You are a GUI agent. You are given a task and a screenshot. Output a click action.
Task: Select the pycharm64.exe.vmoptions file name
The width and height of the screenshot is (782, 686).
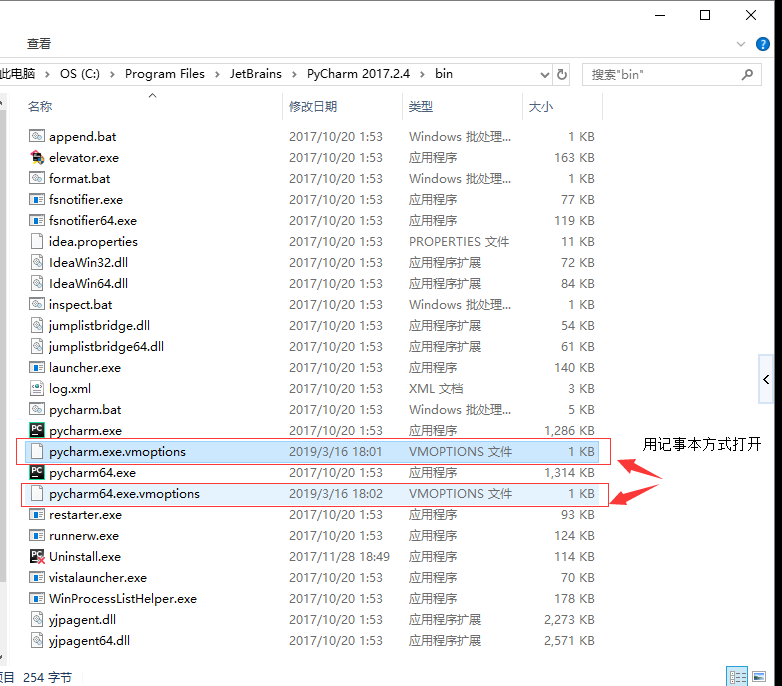point(124,494)
